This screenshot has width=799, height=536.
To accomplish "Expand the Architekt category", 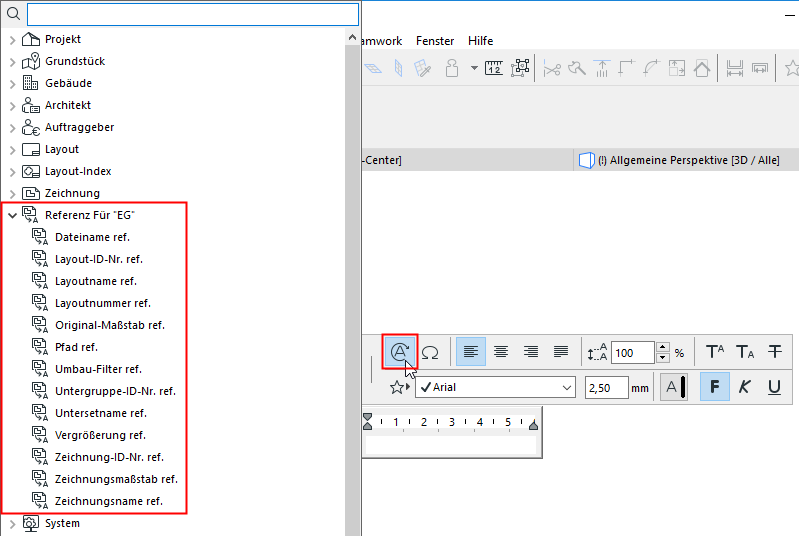I will (13, 106).
